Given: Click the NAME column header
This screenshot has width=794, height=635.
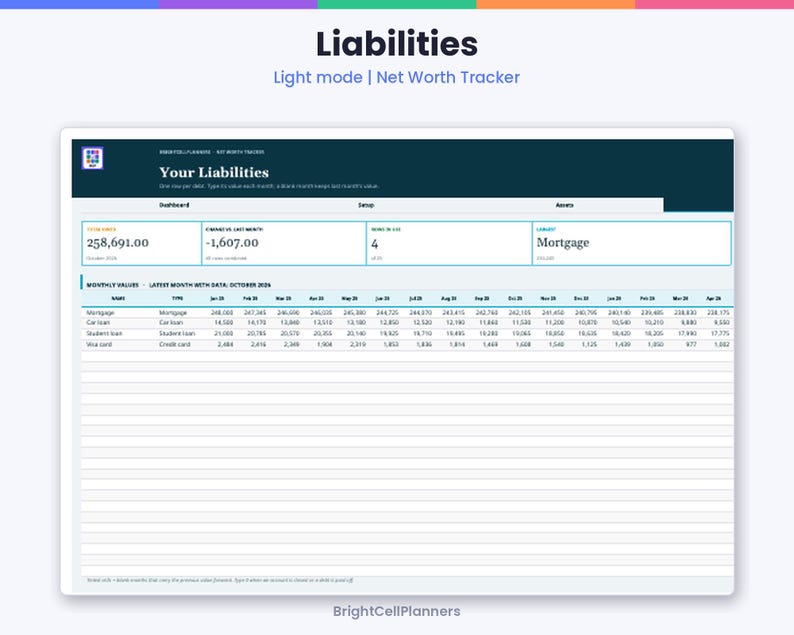Looking at the screenshot, I should tap(117, 299).
